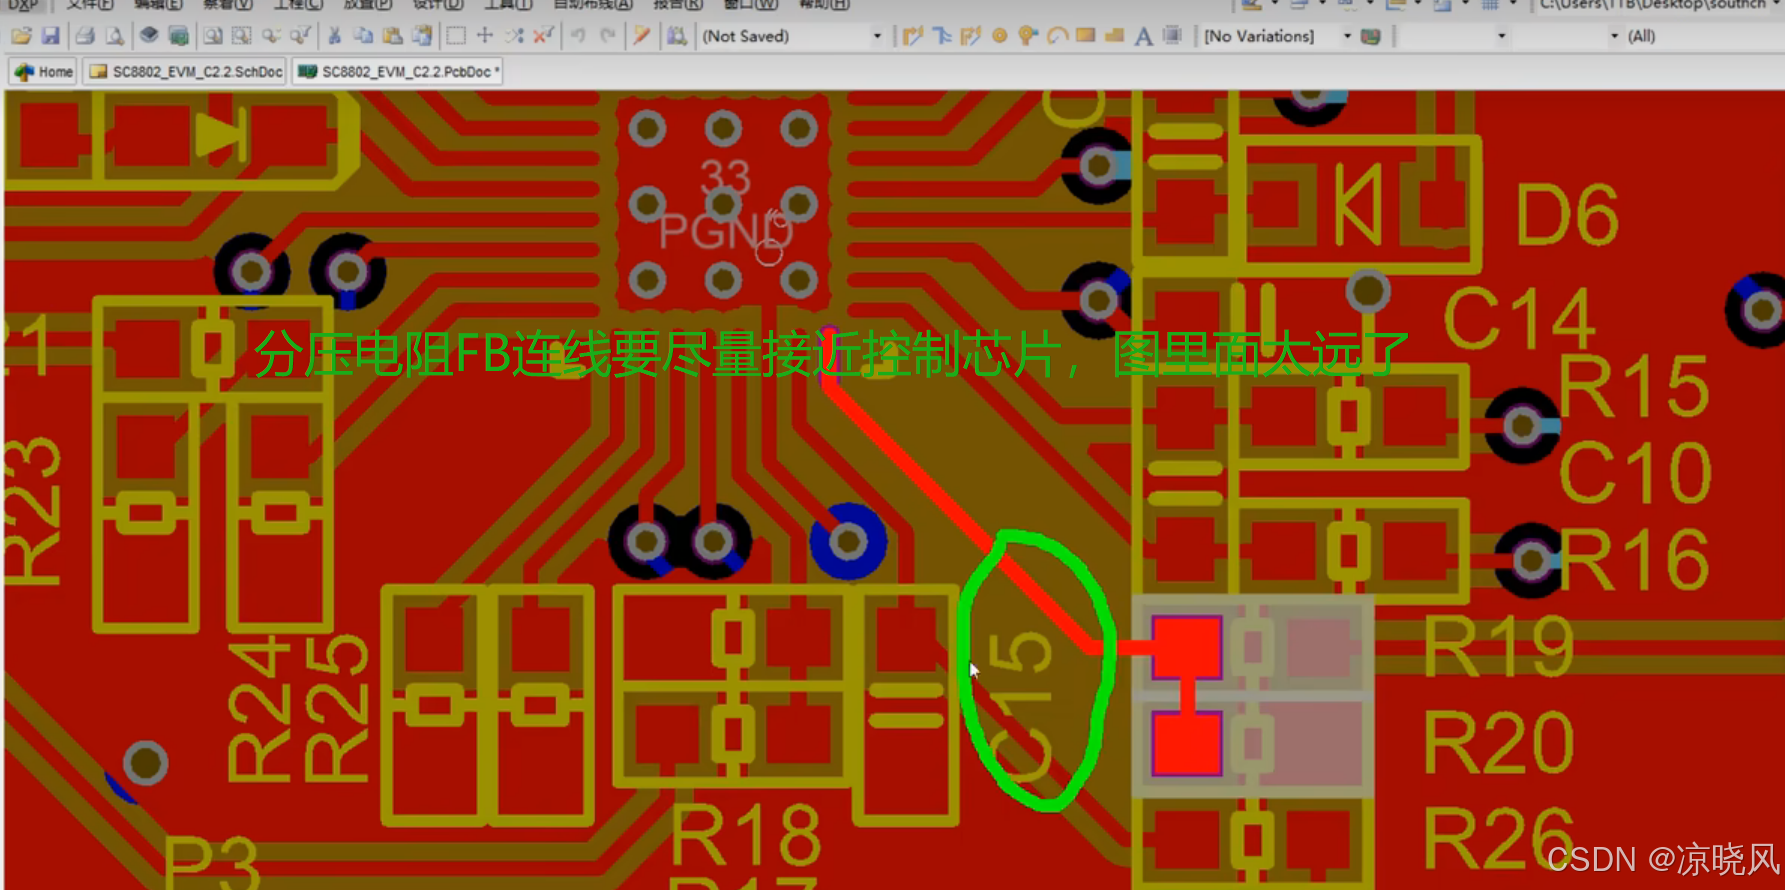The height and width of the screenshot is (890, 1785).
Task: Click the R19 designator label
Action: pyautogui.click(x=1498, y=648)
